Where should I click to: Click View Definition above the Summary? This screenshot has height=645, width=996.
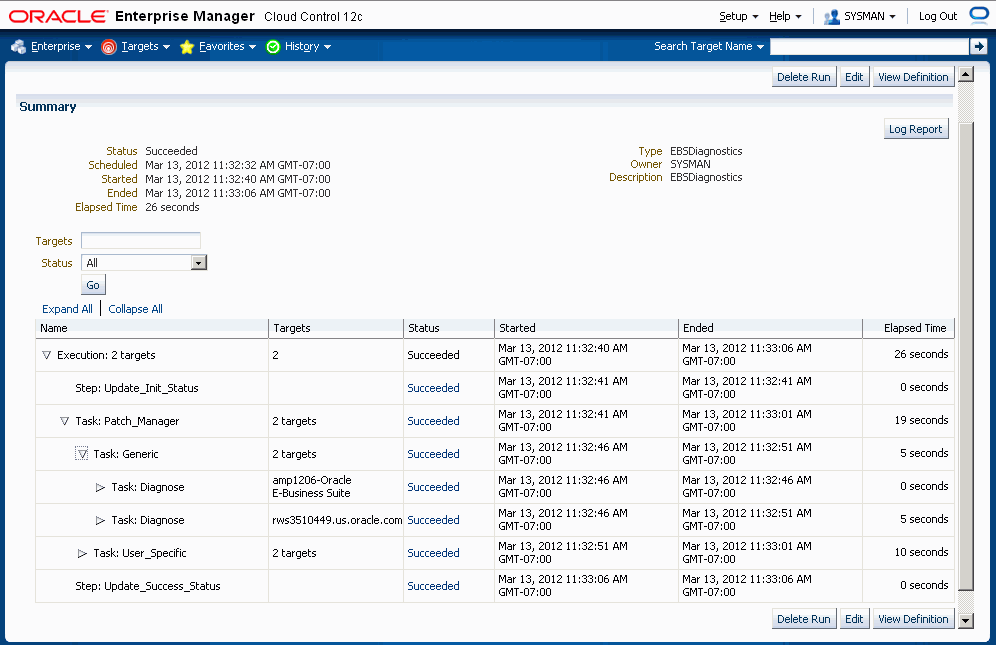(913, 77)
